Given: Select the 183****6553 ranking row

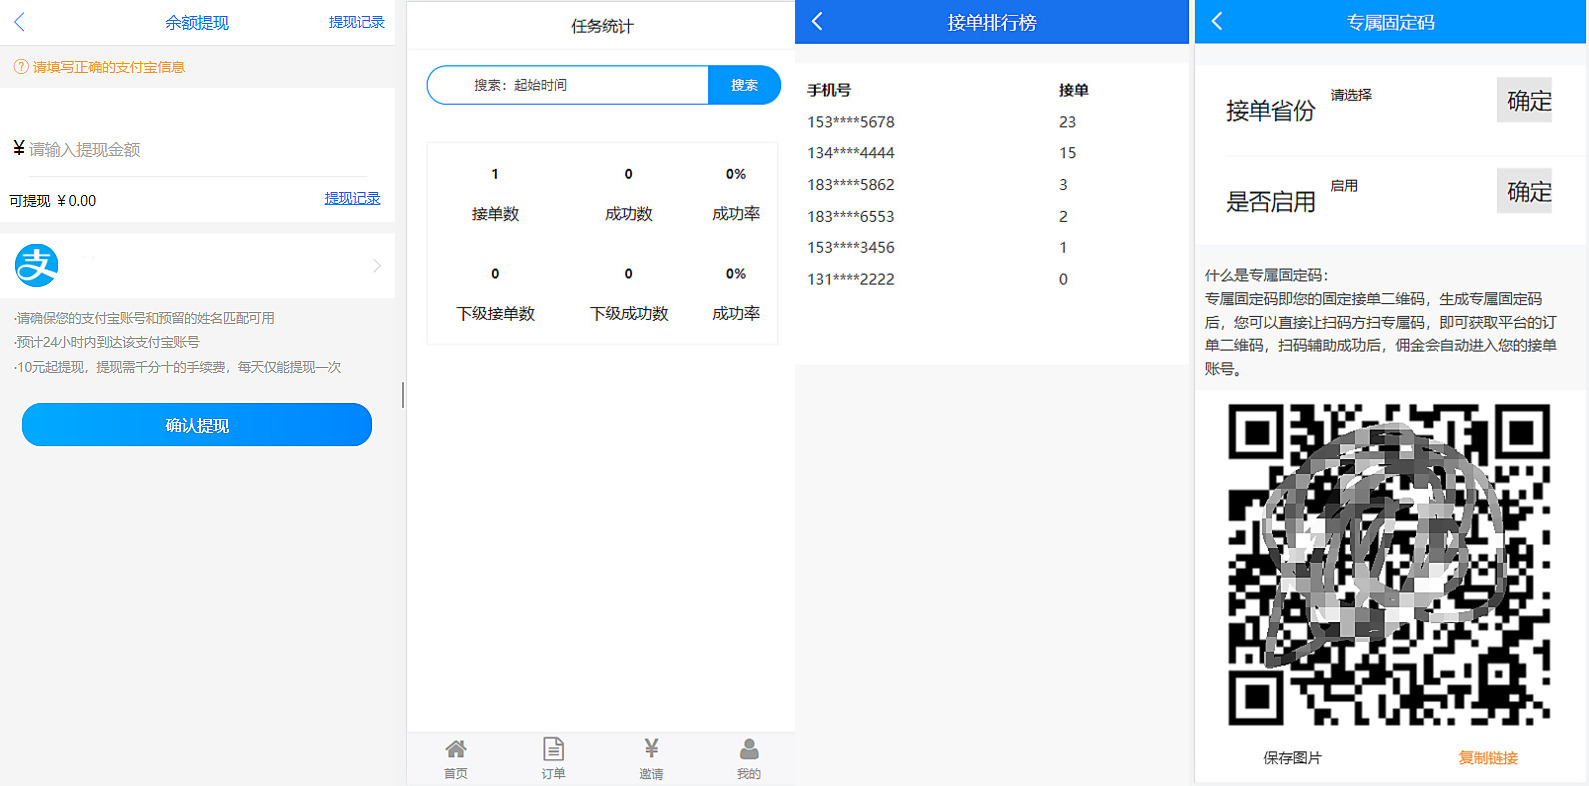Looking at the screenshot, I should click(x=990, y=216).
